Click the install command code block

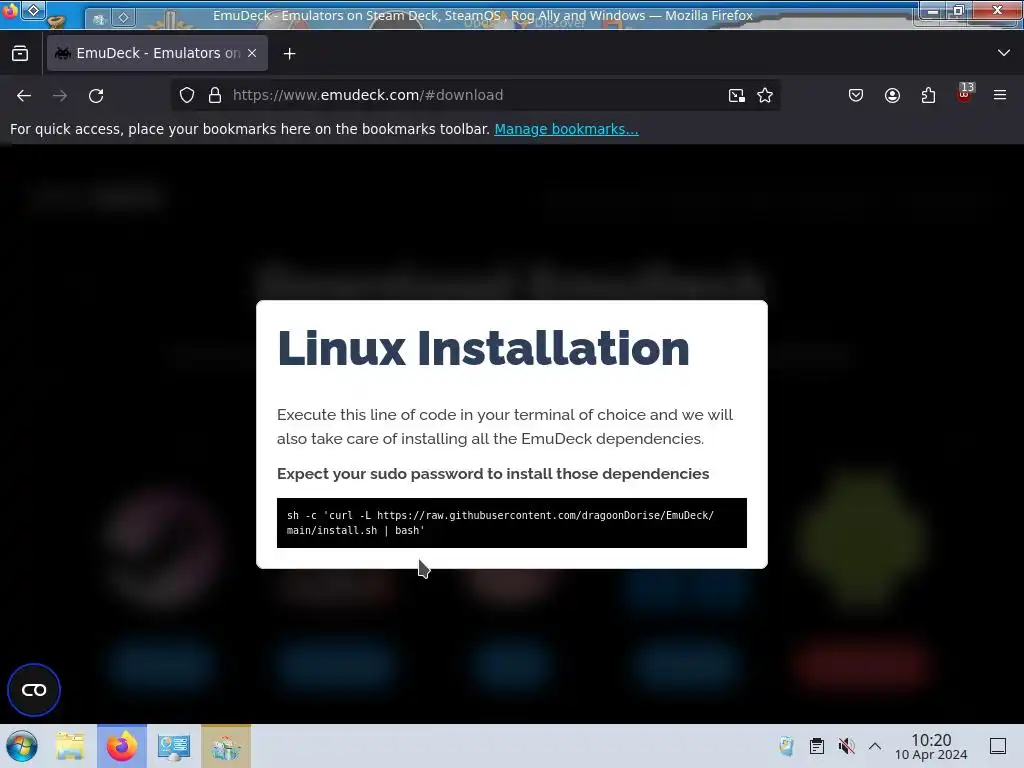[511, 522]
